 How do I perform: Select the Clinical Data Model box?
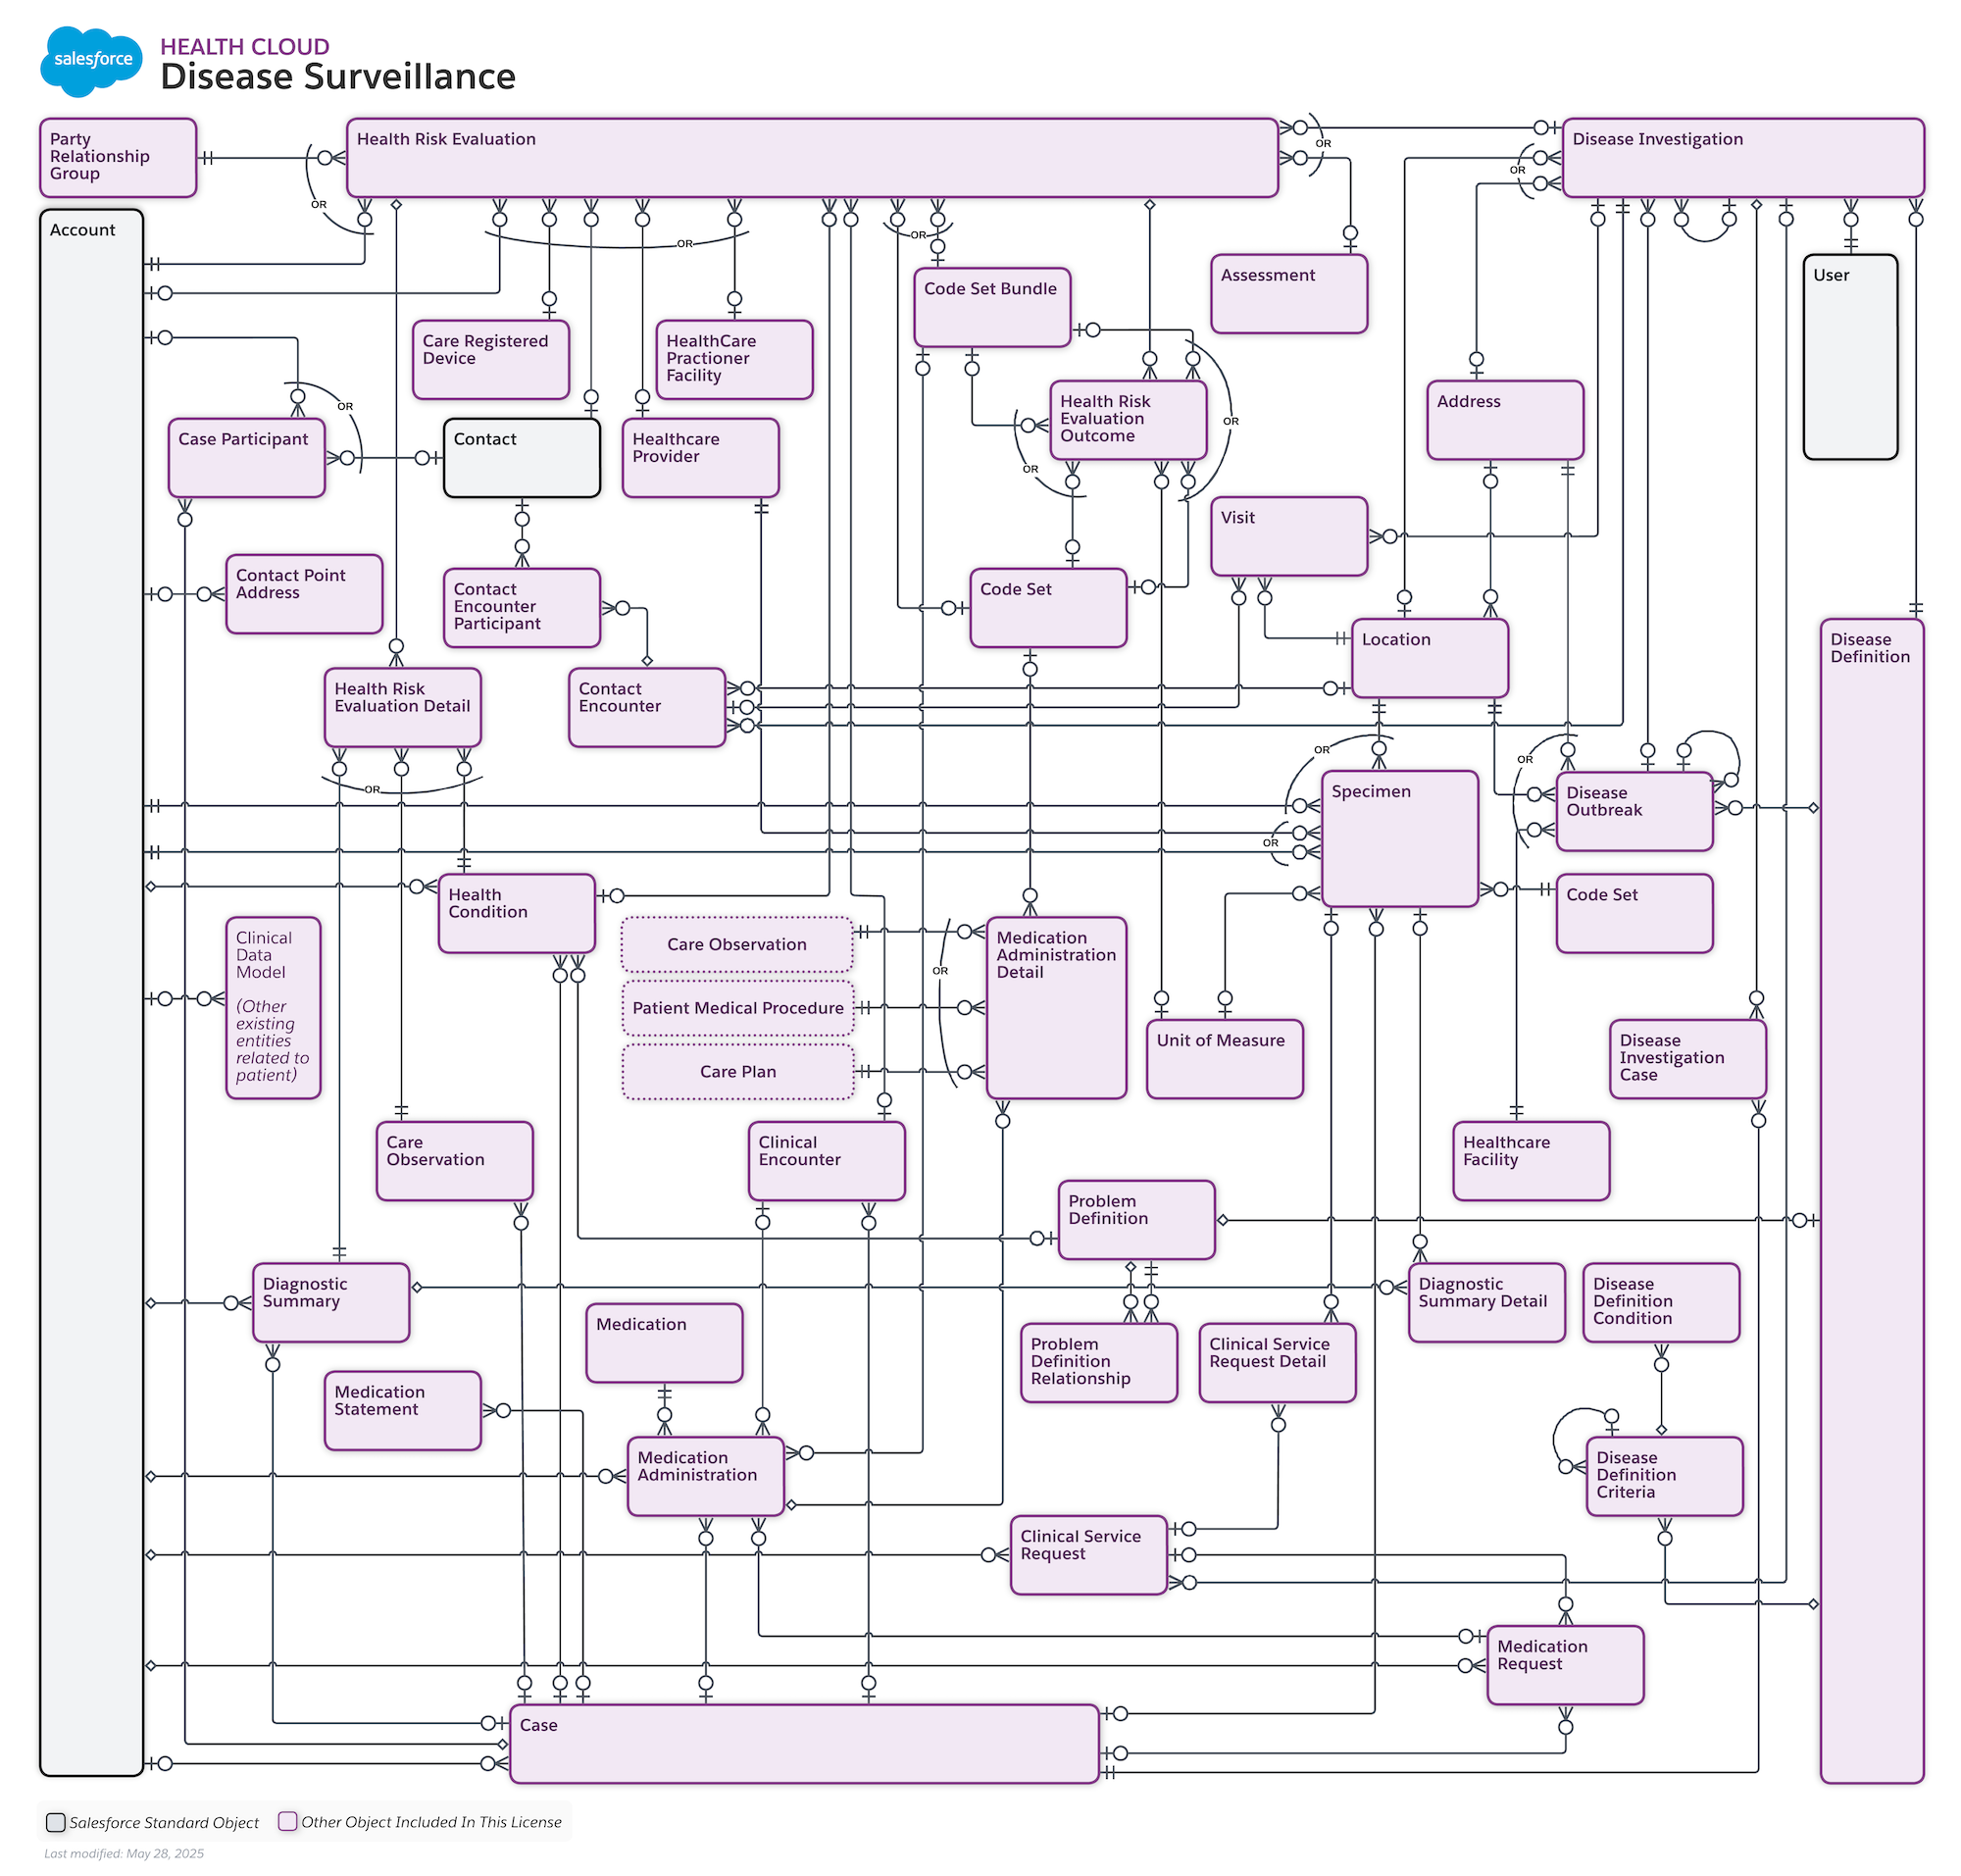click(x=273, y=1008)
